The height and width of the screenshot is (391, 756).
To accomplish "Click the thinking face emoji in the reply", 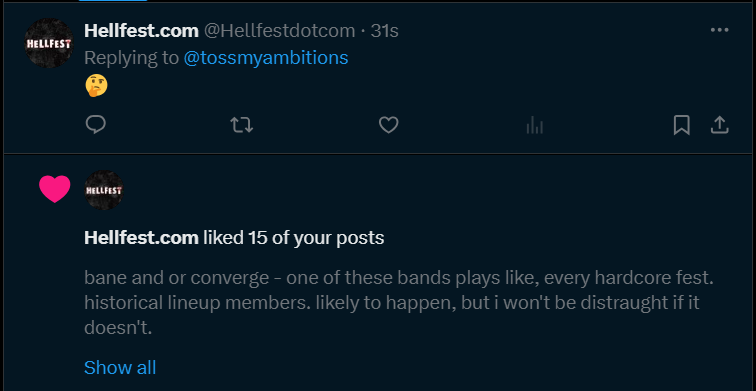I will coord(96,86).
